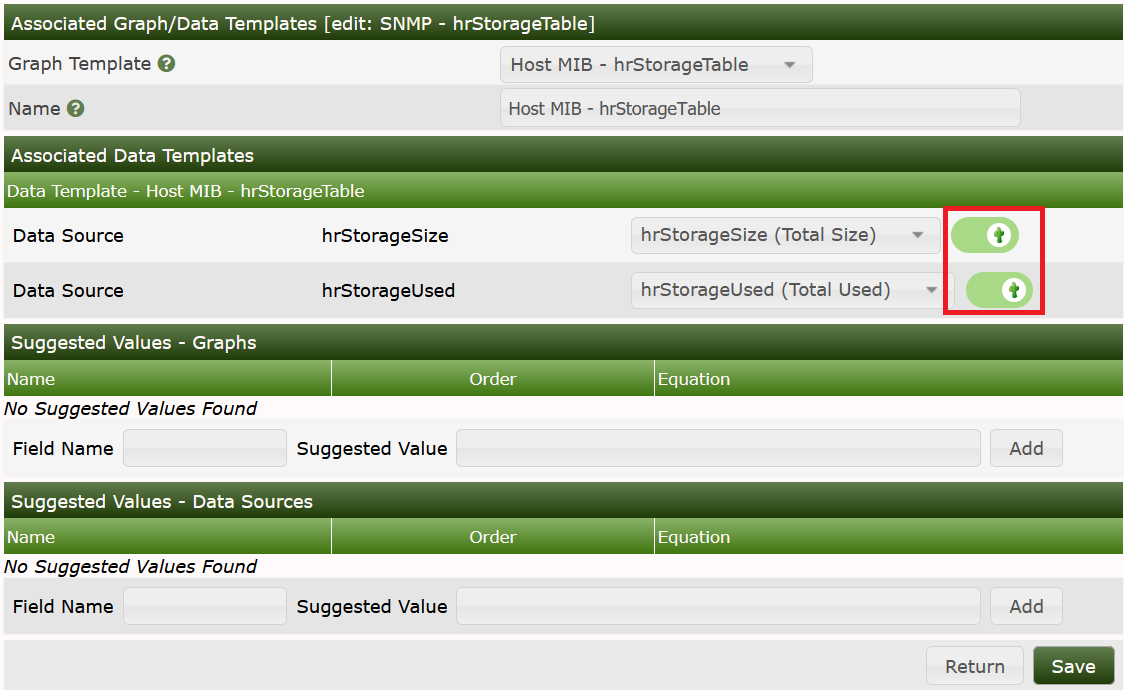
Task: Click the Data Sources table Order column header
Action: pyautogui.click(x=492, y=537)
